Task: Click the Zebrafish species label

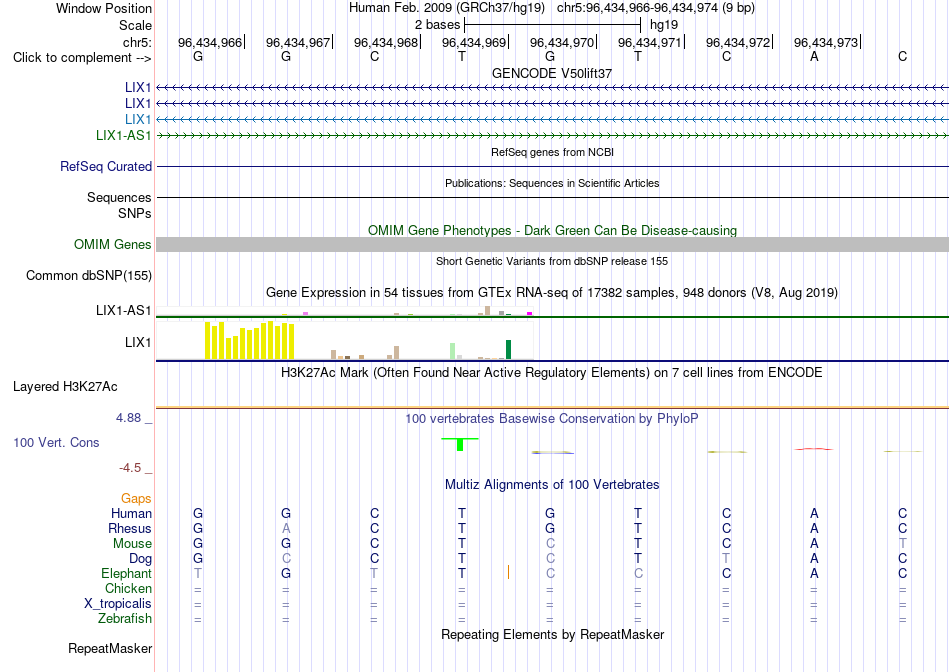Action: [125, 619]
